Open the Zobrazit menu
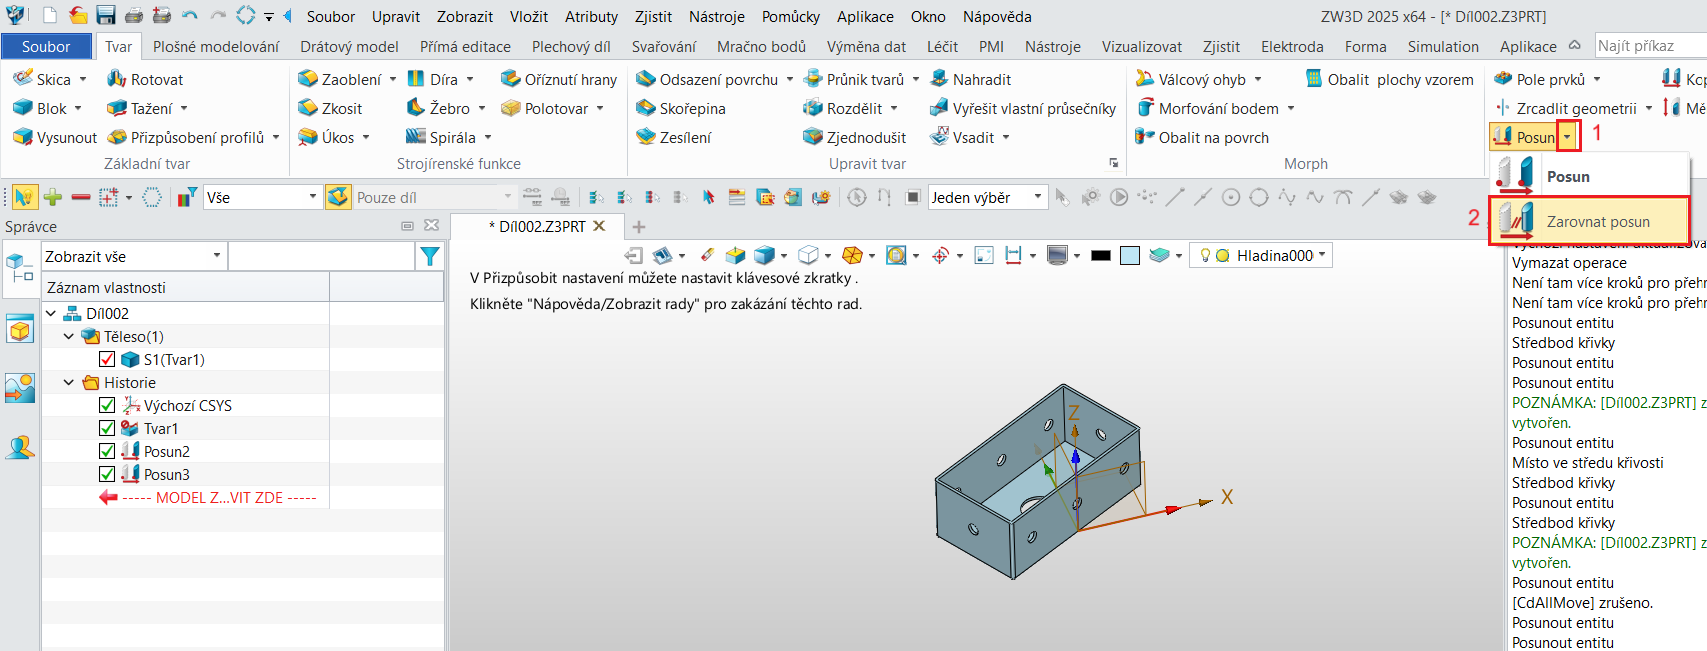The height and width of the screenshot is (651, 1707). [465, 16]
